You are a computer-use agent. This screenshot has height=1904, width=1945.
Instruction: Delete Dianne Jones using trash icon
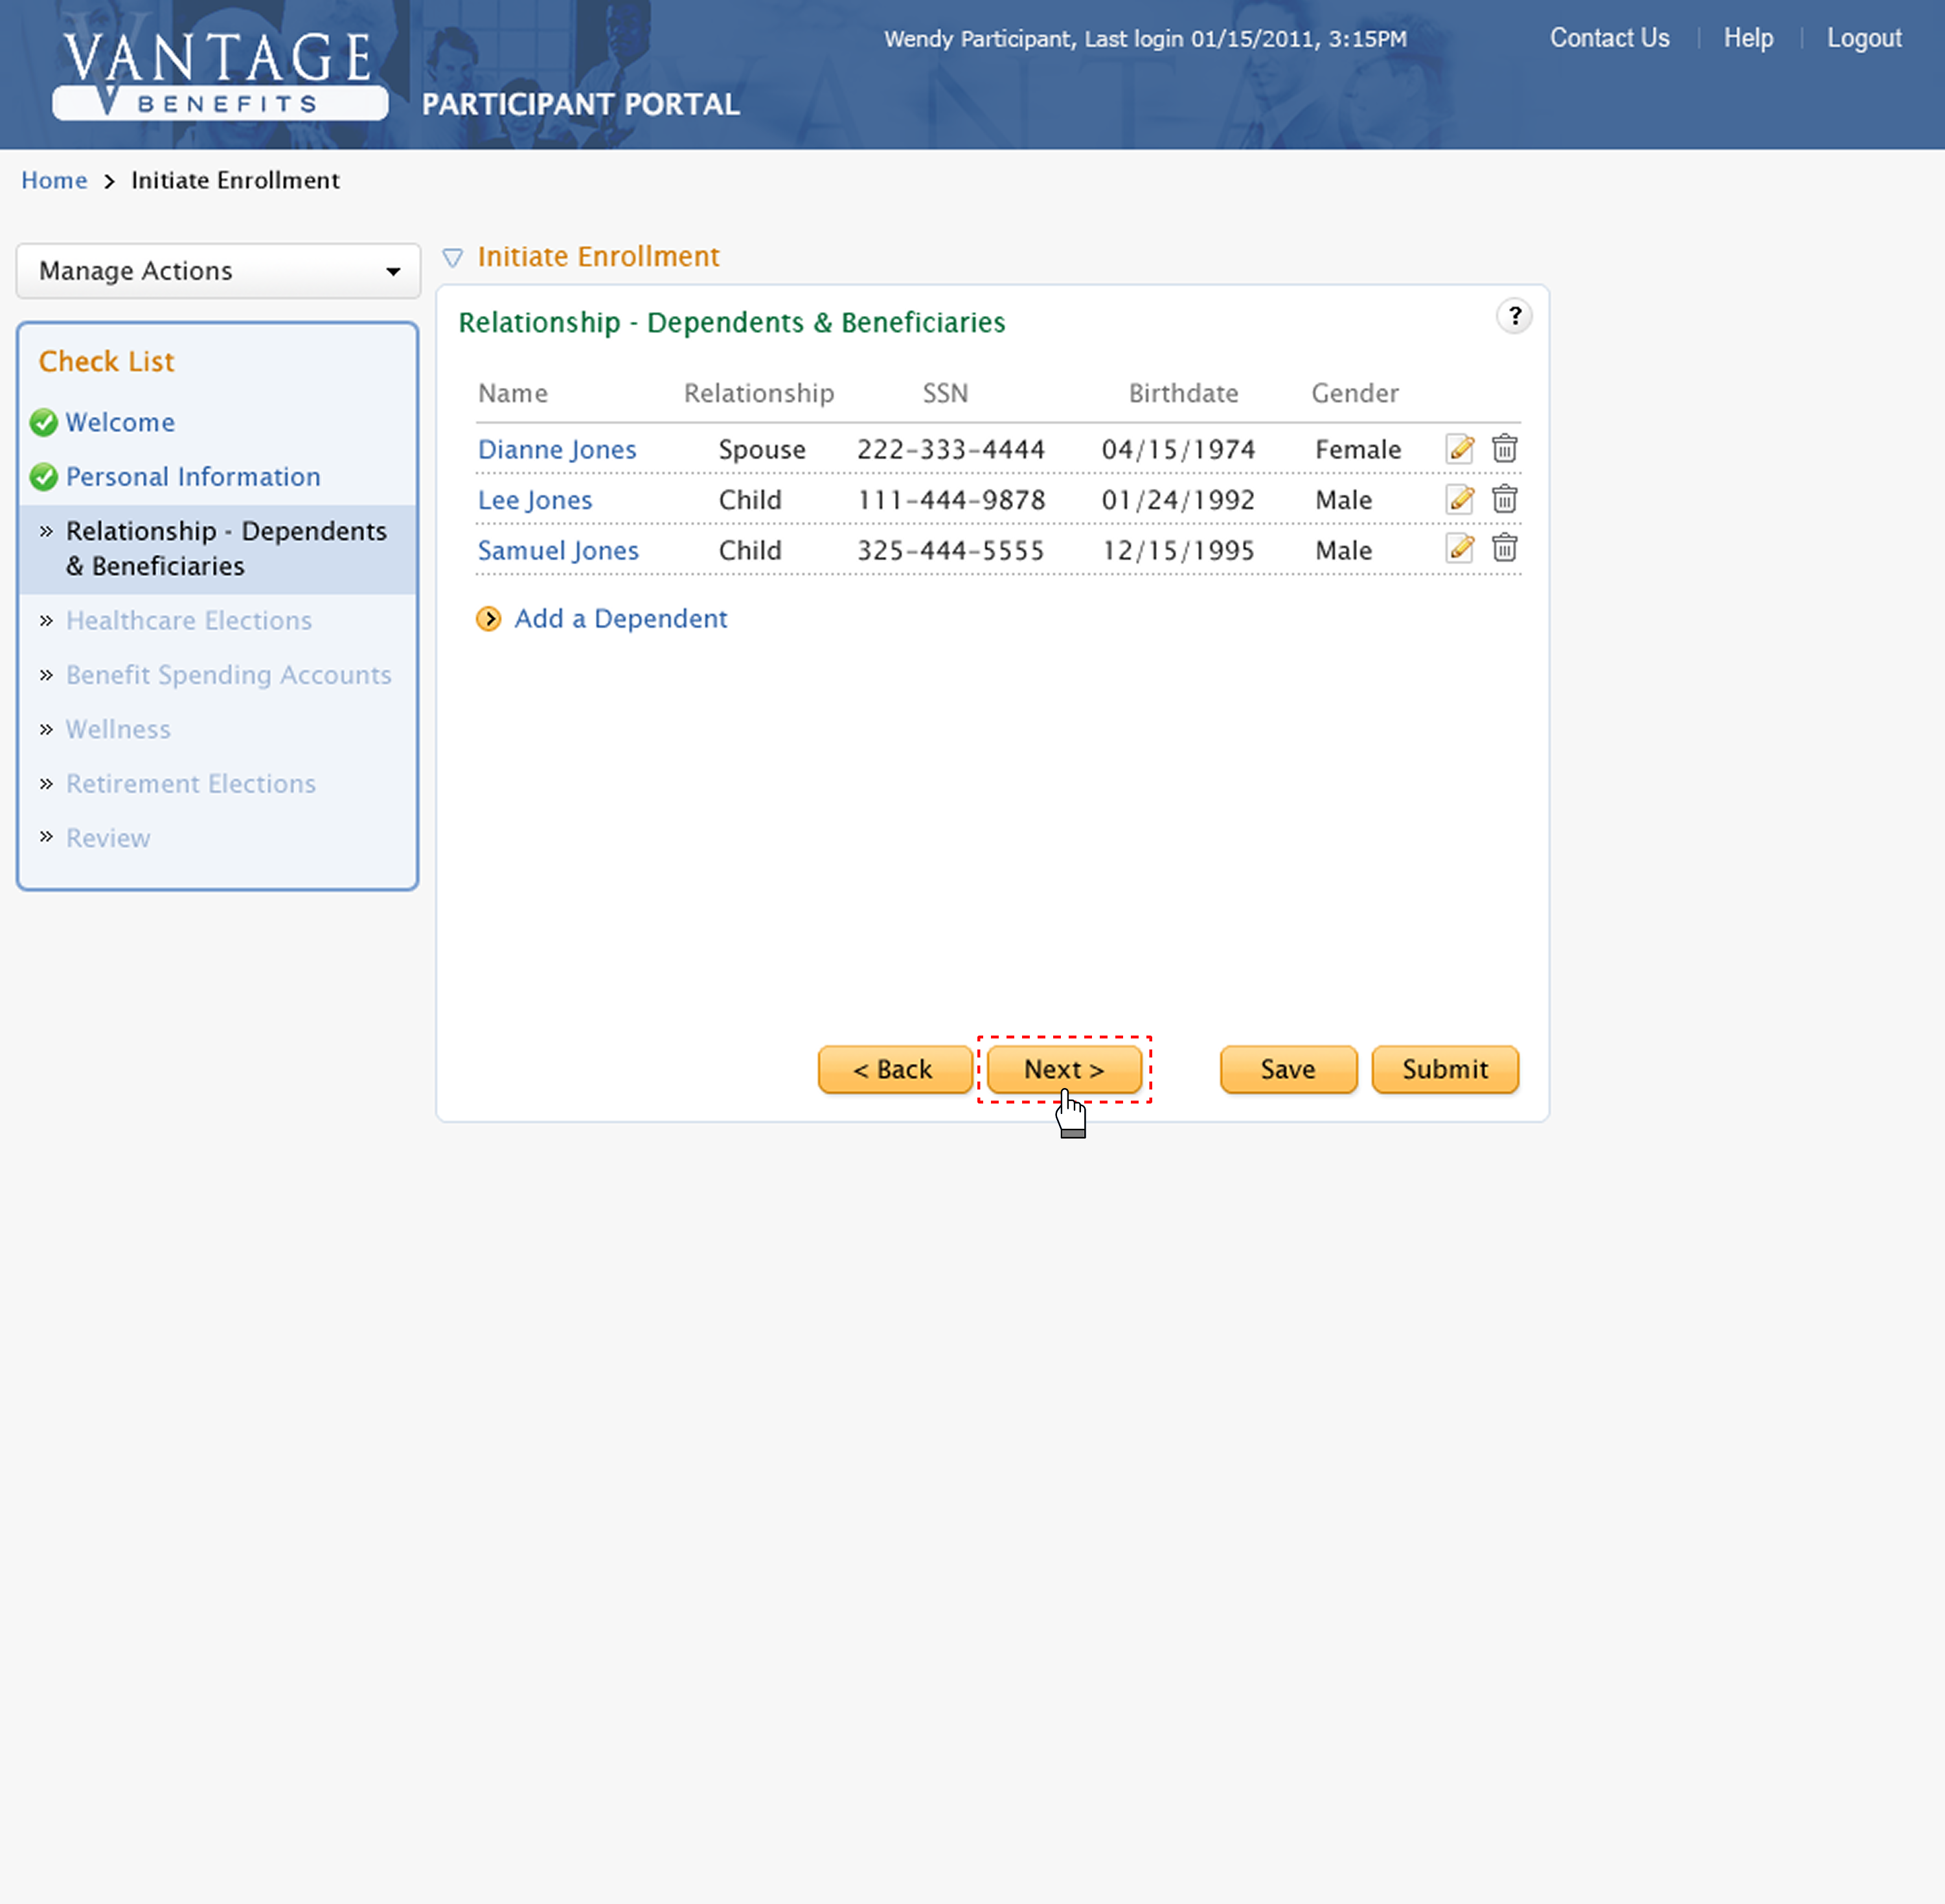(x=1504, y=449)
